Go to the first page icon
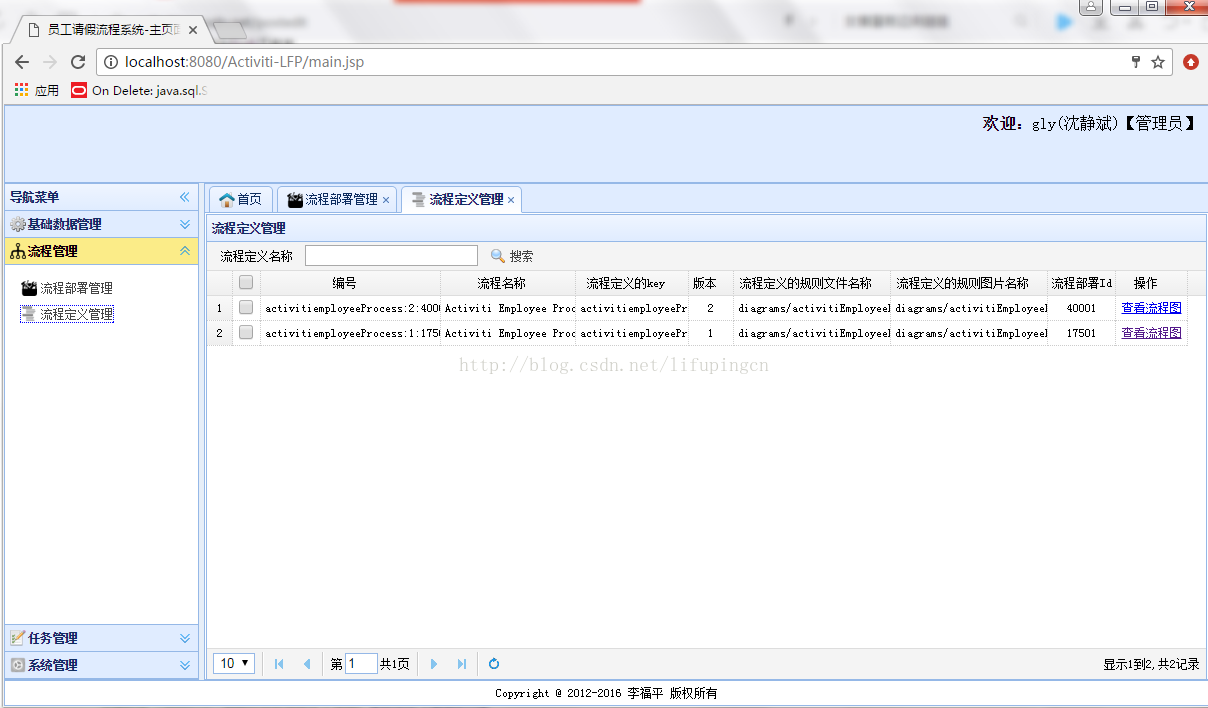 pos(279,664)
